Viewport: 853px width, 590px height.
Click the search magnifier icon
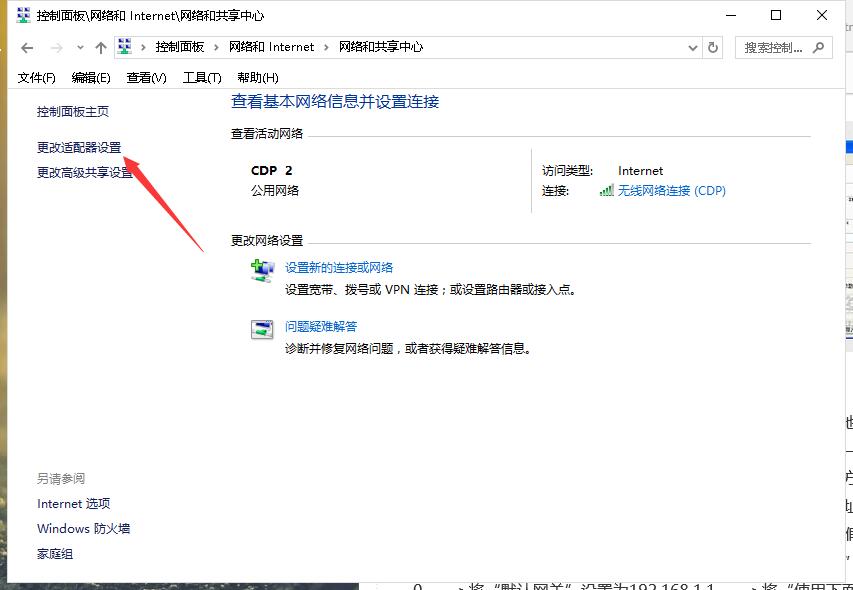coord(818,47)
